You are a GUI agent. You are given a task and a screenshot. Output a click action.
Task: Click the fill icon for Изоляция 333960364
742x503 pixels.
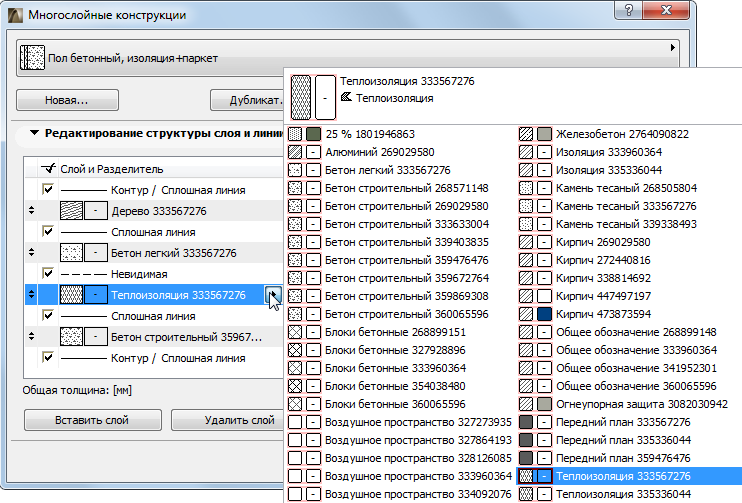(526, 152)
